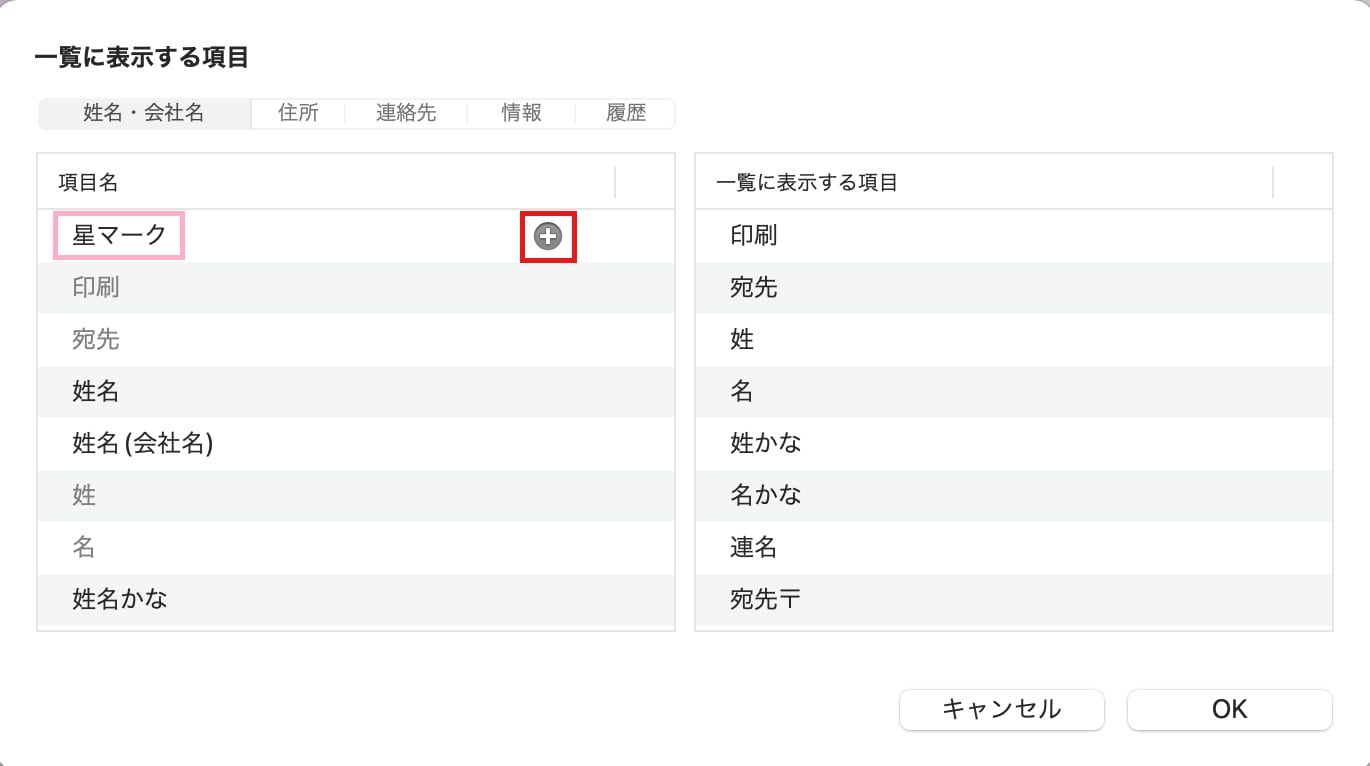Select 姓名かな in the left list
This screenshot has width=1370, height=766.
tap(356, 600)
